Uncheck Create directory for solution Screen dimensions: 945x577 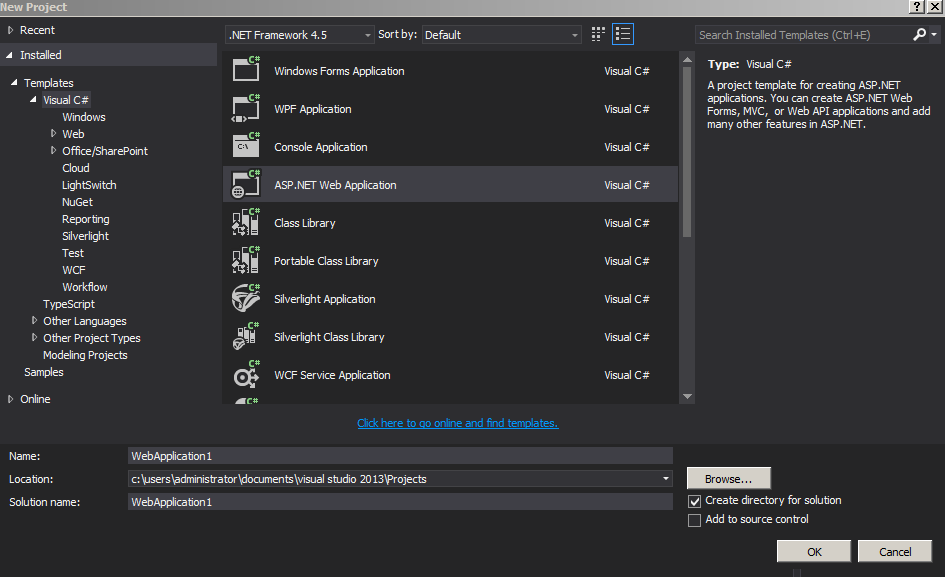(x=695, y=501)
